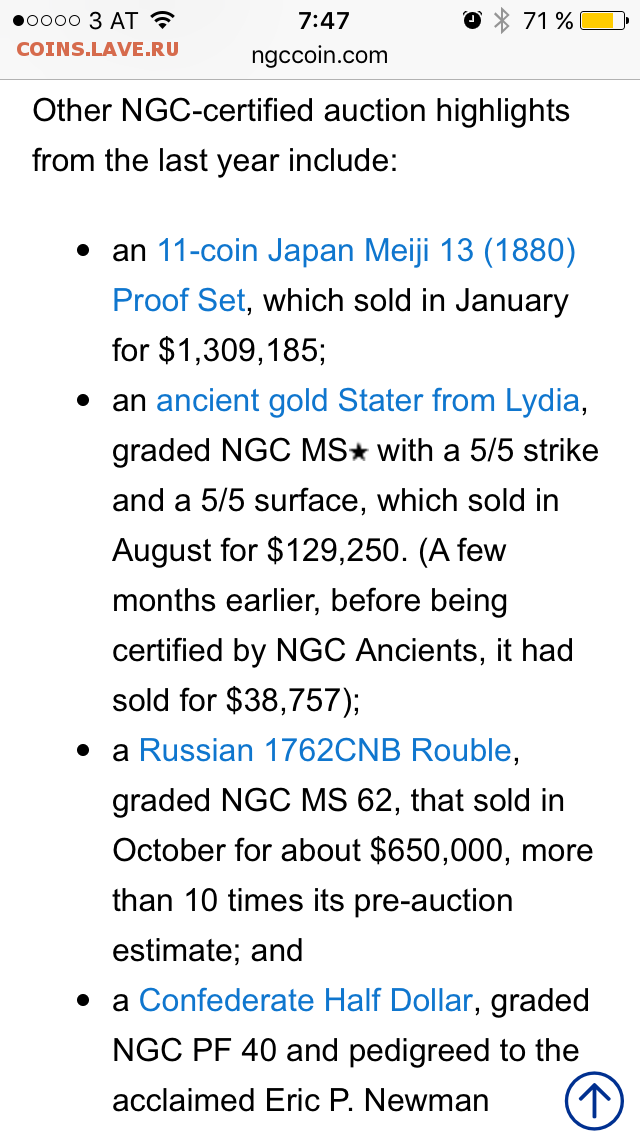Tap the COINS.LAVE.RU watermark
Image resolution: width=640 pixels, height=1136 pixels.
click(97, 49)
